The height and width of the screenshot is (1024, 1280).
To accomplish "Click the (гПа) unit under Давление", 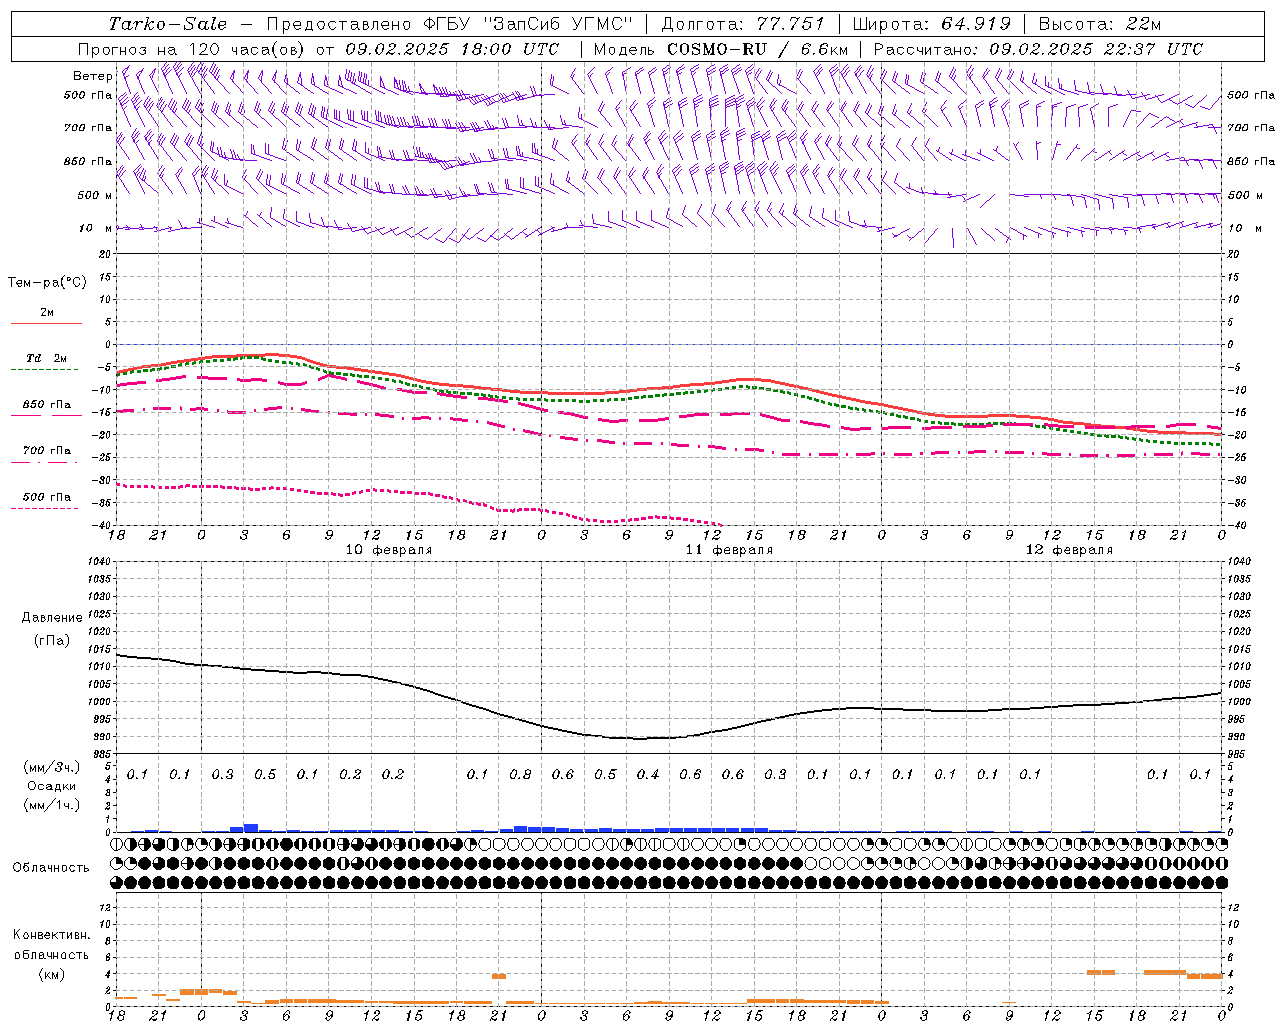I will click(x=52, y=640).
